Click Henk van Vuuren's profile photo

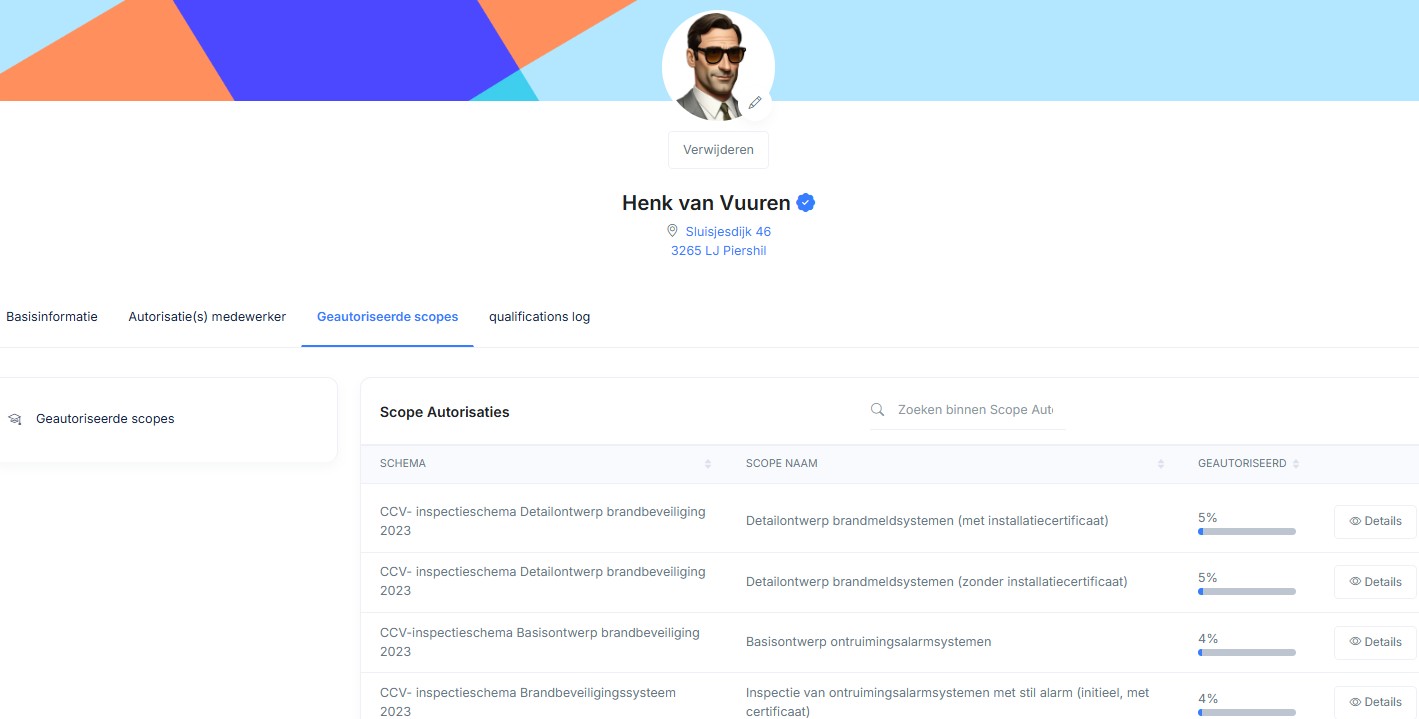(712, 65)
